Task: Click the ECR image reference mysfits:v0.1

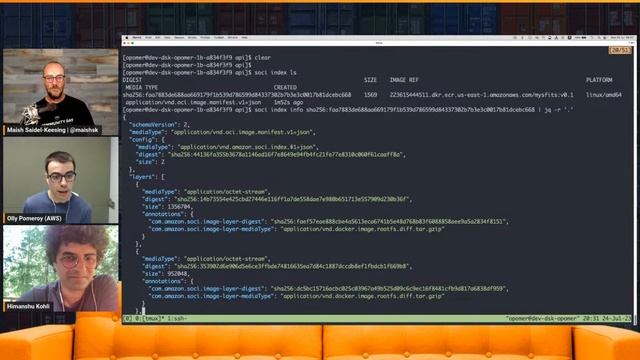Action: pyautogui.click(x=481, y=95)
